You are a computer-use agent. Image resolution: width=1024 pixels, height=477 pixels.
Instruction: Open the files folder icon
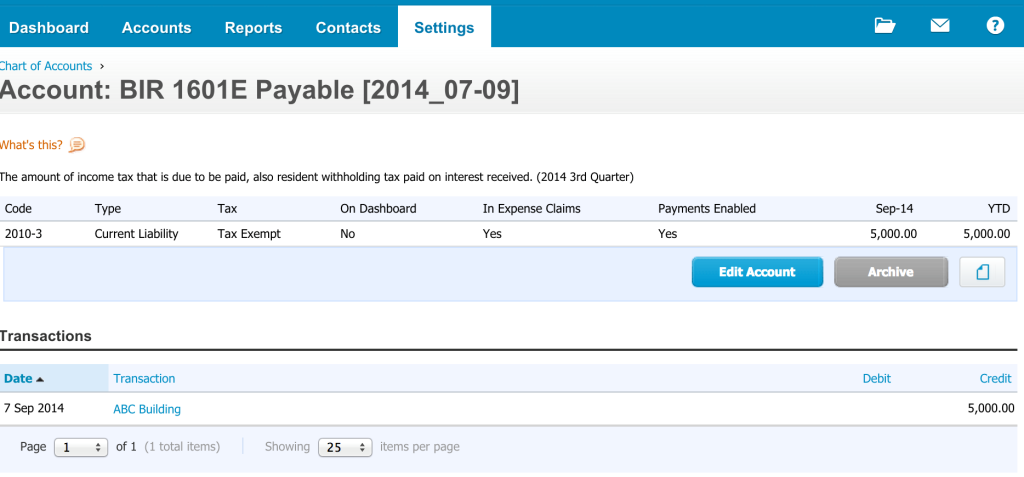(885, 25)
